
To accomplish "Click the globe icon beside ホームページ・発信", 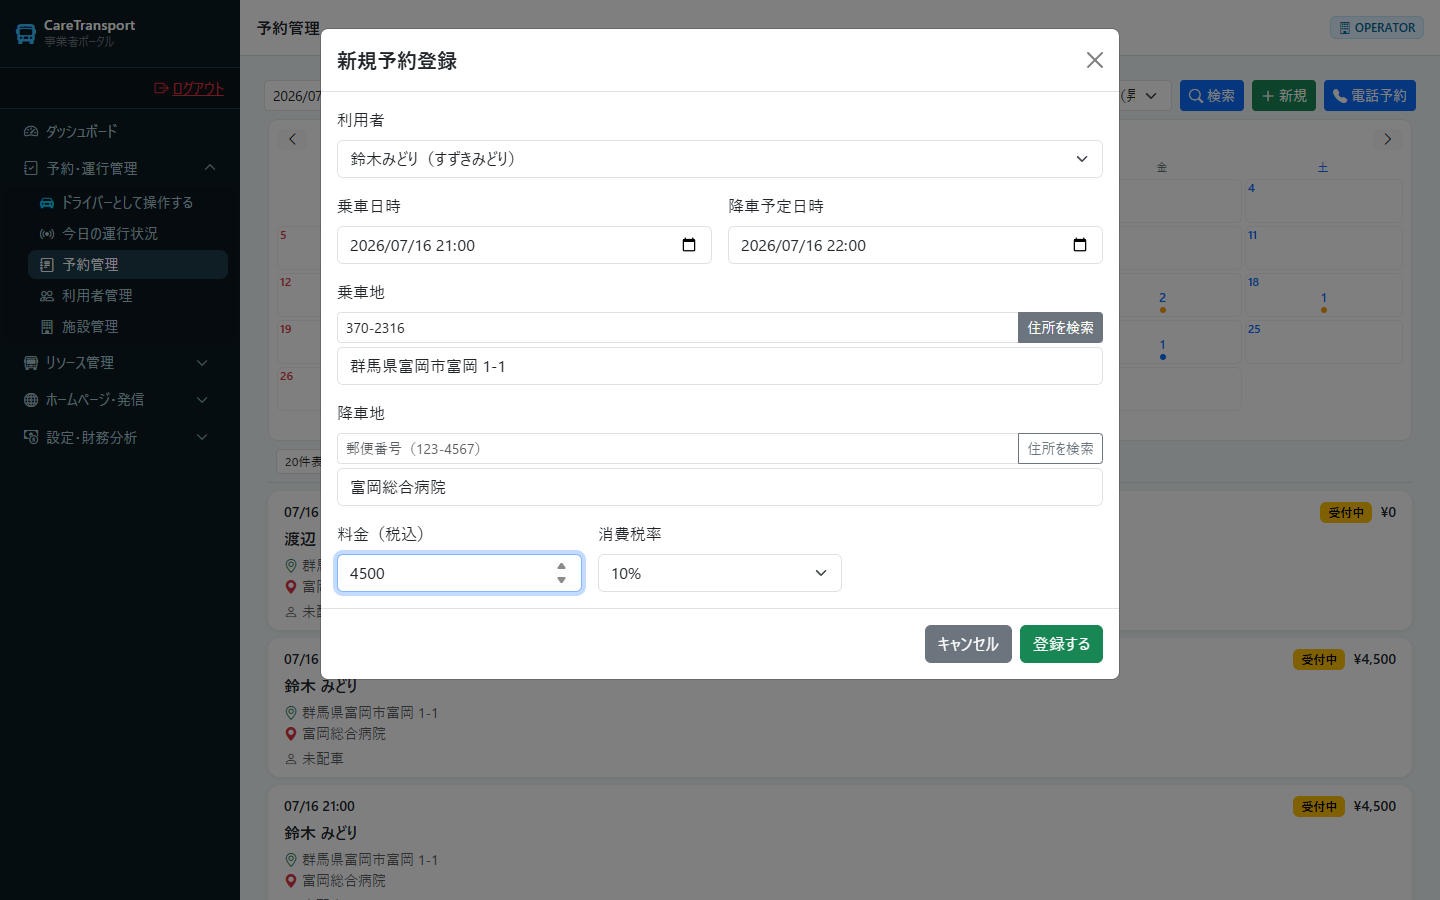I will (31, 399).
